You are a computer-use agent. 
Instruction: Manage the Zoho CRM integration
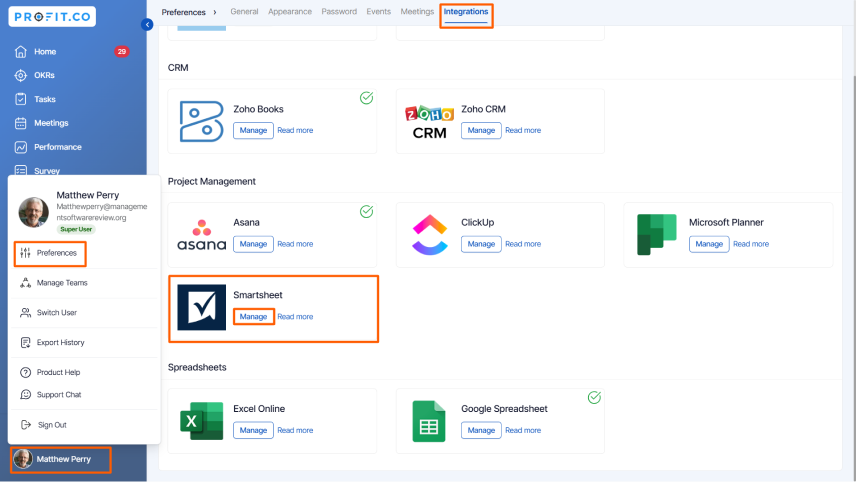pos(481,130)
